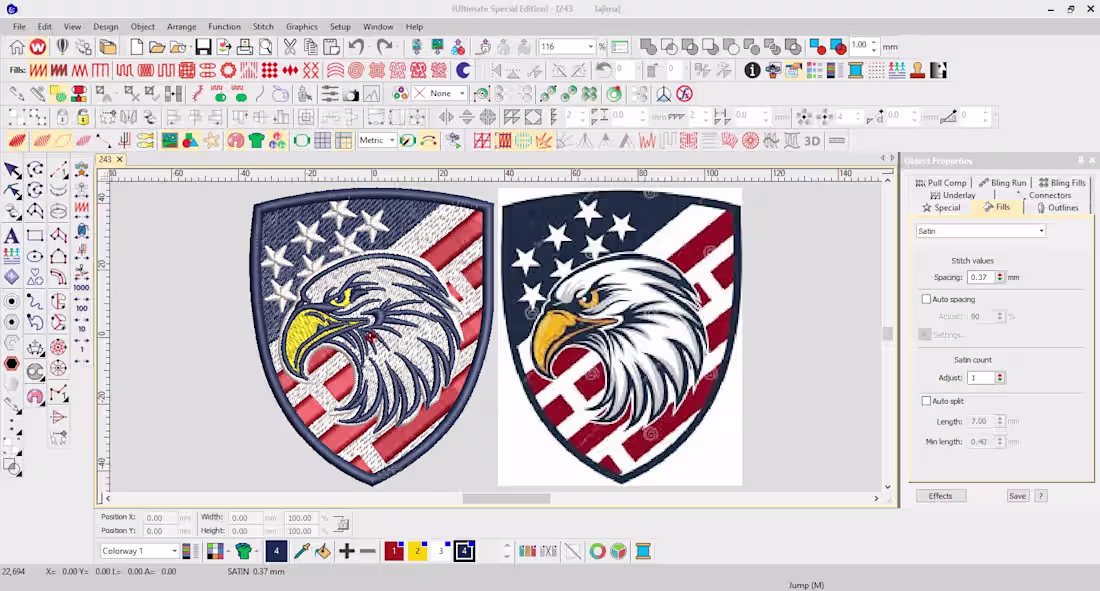Switch to the Bling Fills tab
Screen dimensions: 1100x591
tap(1062, 182)
